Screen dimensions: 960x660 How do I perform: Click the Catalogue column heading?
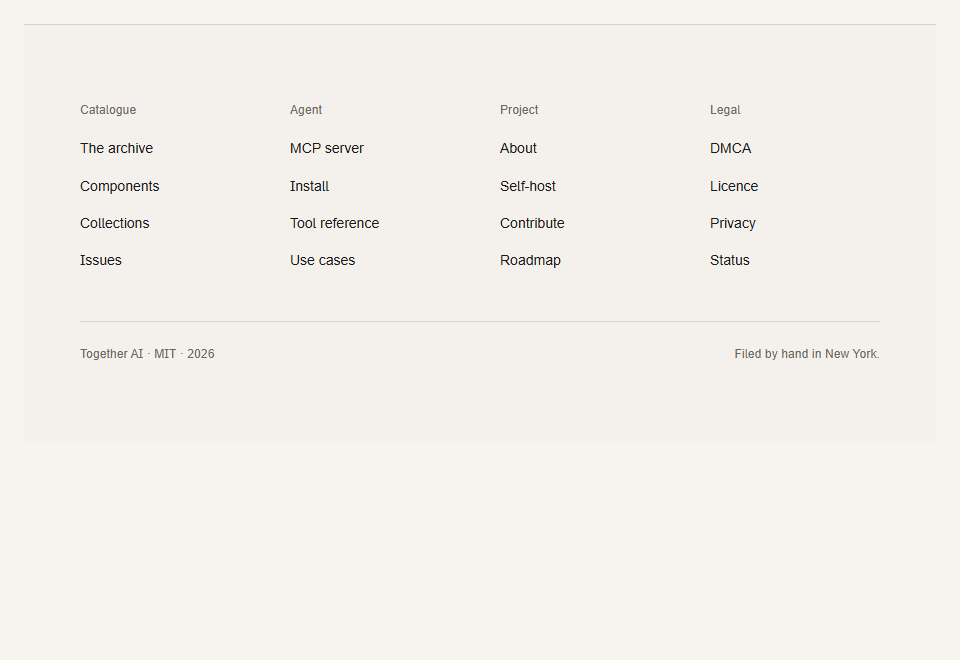(108, 110)
